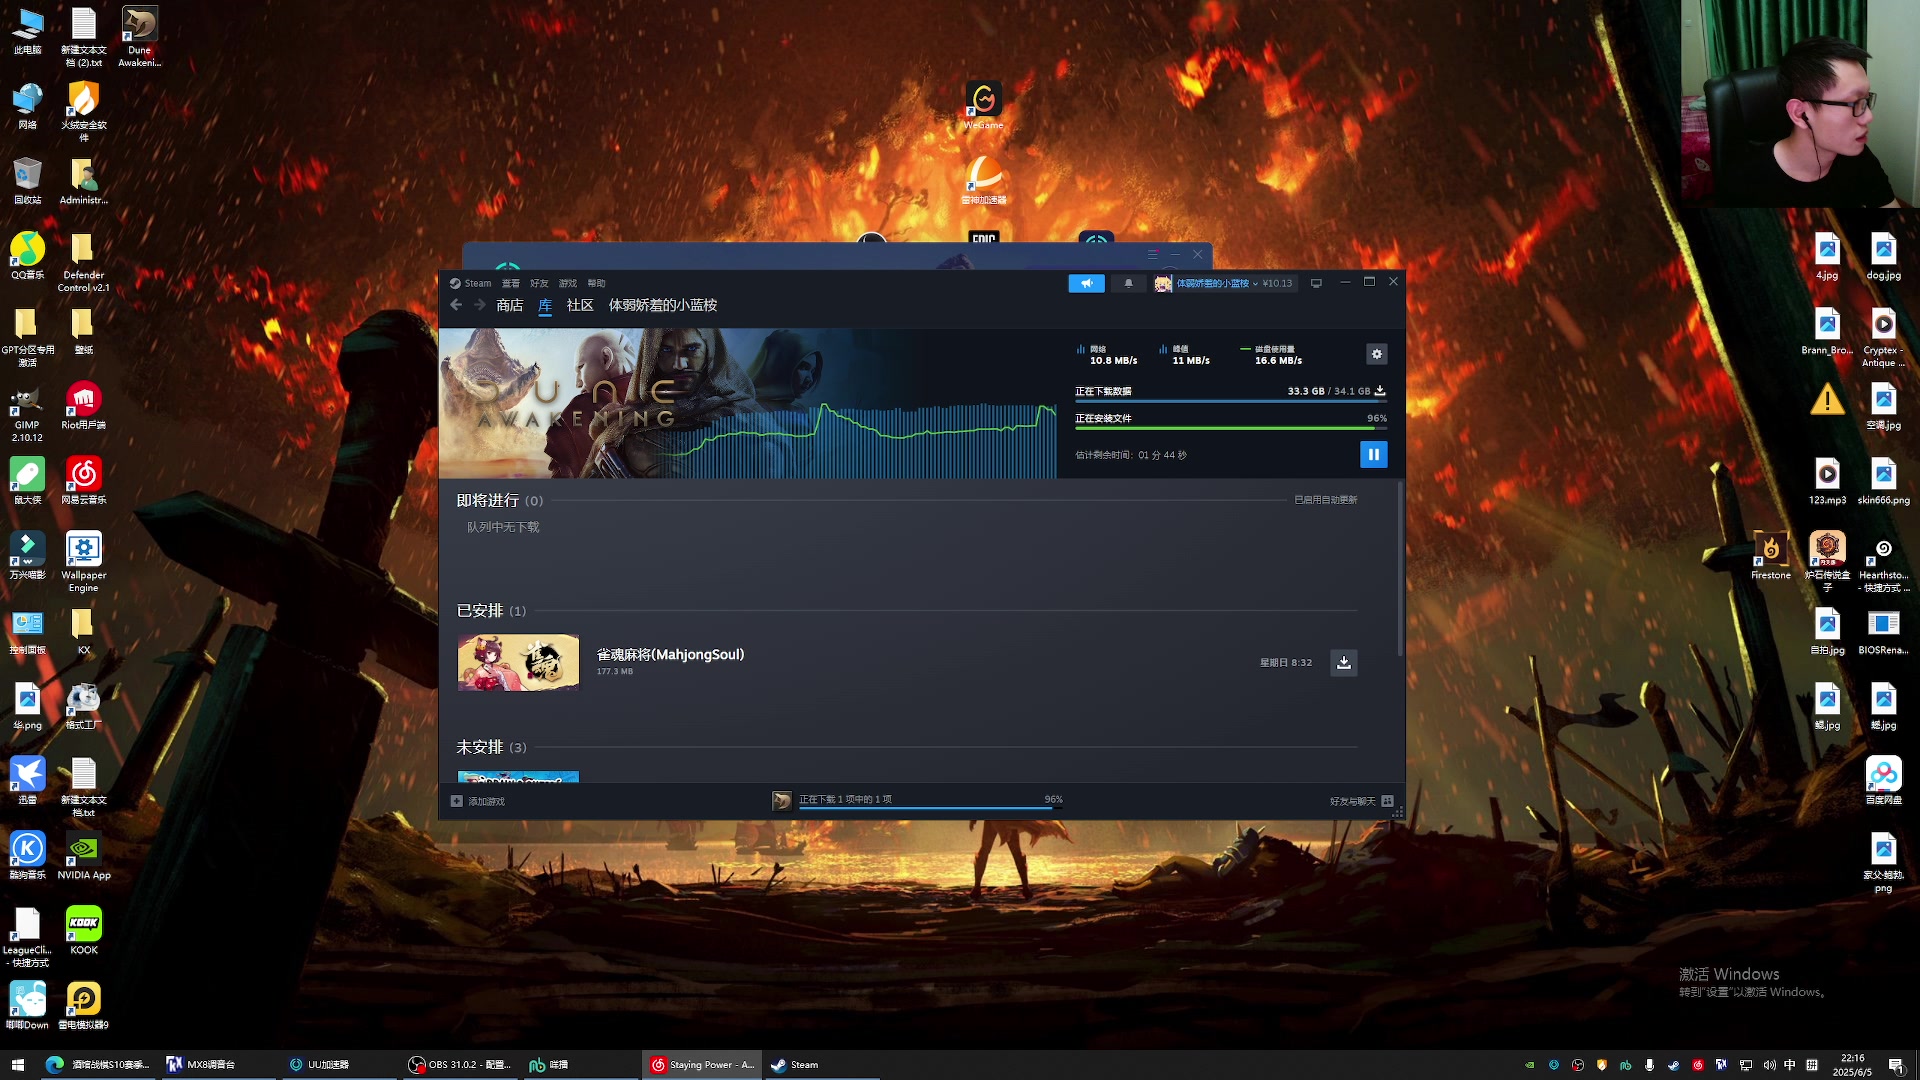
Task: Open 雷神加速器 desktop icon
Action: coord(984,181)
